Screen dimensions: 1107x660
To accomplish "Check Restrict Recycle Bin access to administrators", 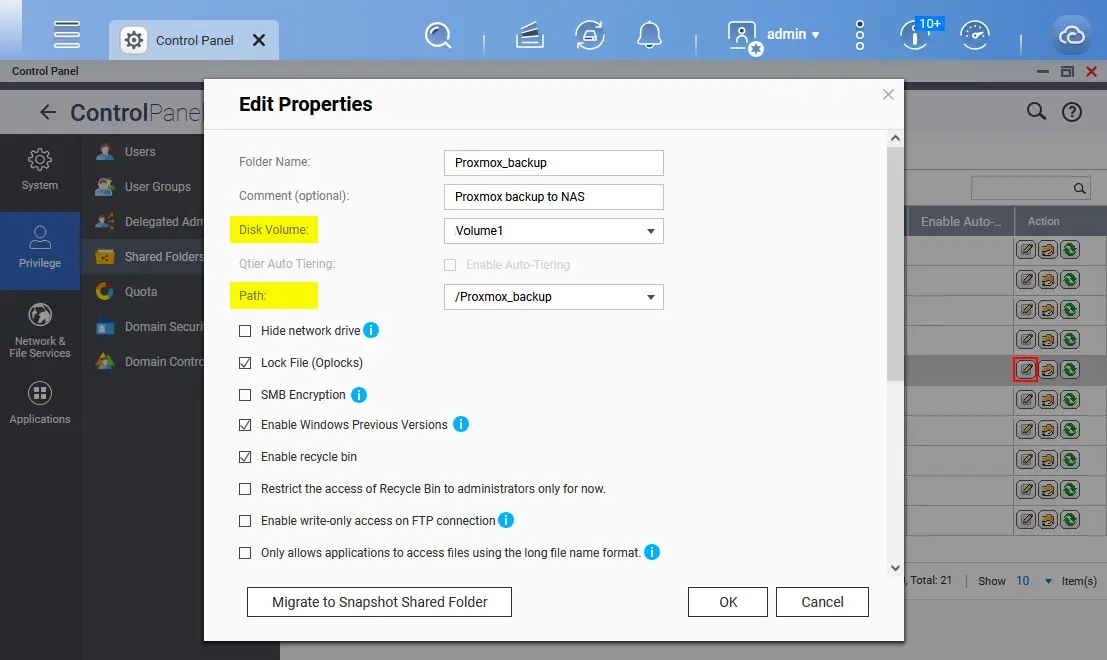I will coord(245,489).
